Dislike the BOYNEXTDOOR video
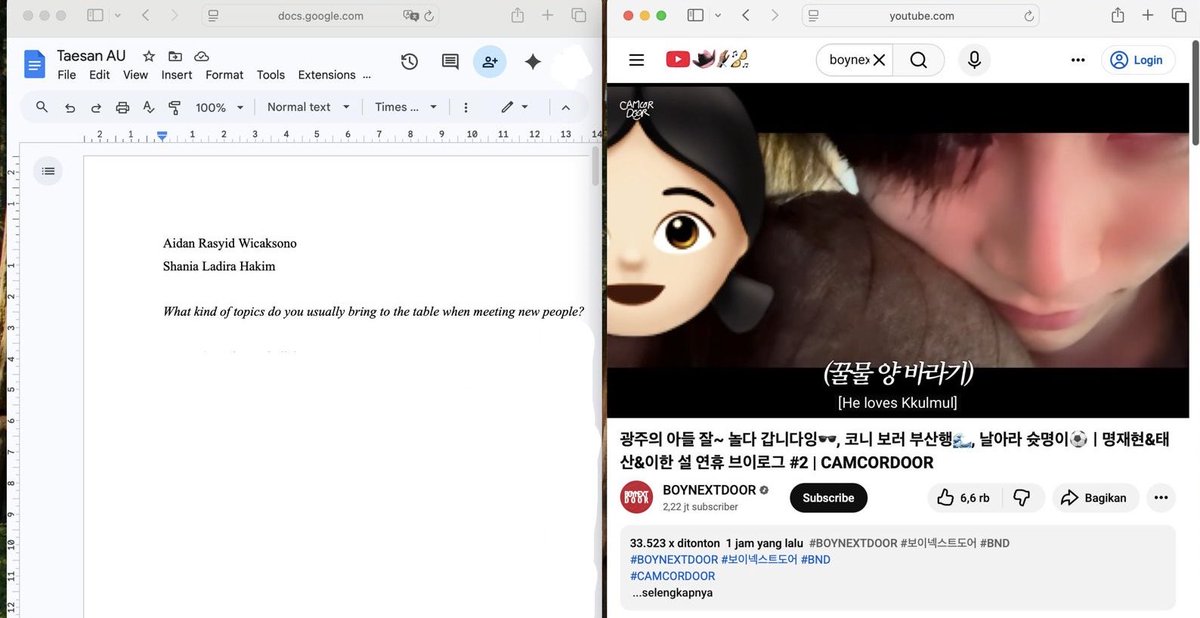 coord(1021,497)
